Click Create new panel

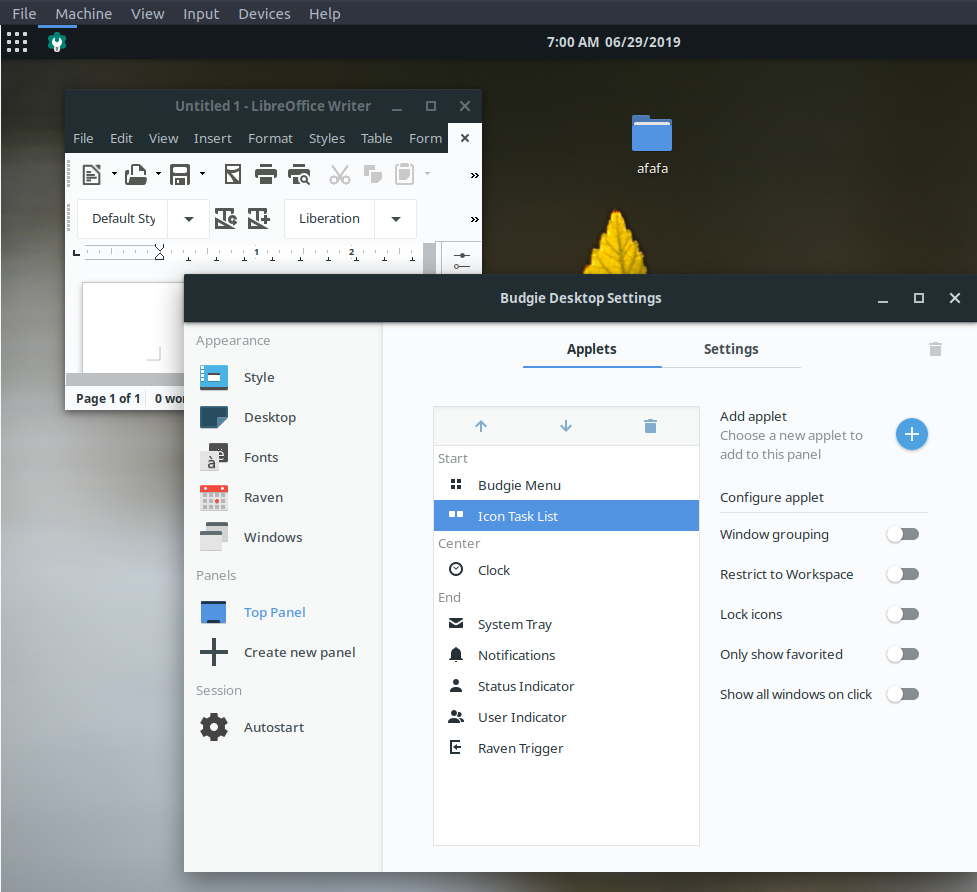[x=300, y=652]
